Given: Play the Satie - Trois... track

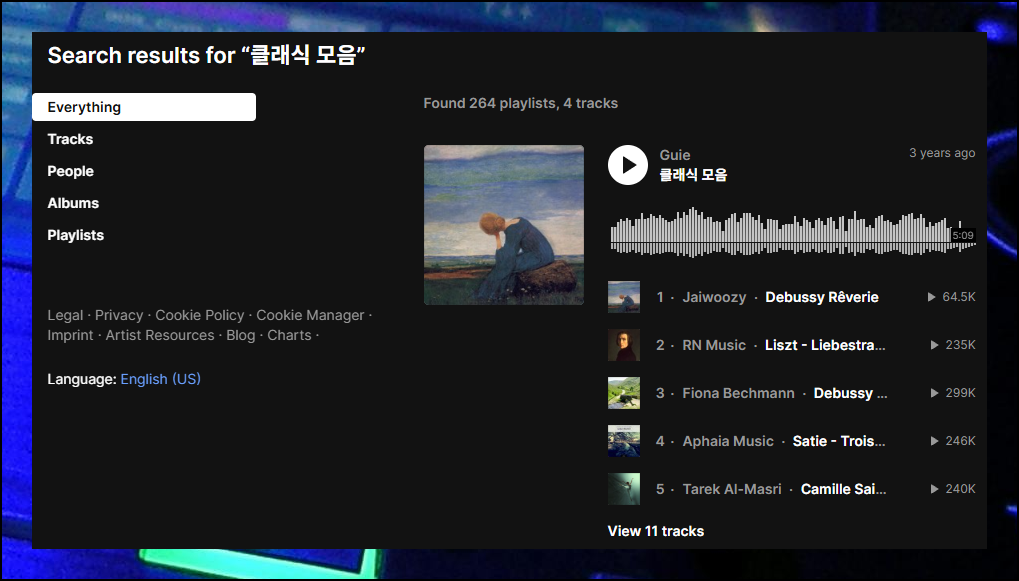Looking at the screenshot, I should click(x=839, y=441).
